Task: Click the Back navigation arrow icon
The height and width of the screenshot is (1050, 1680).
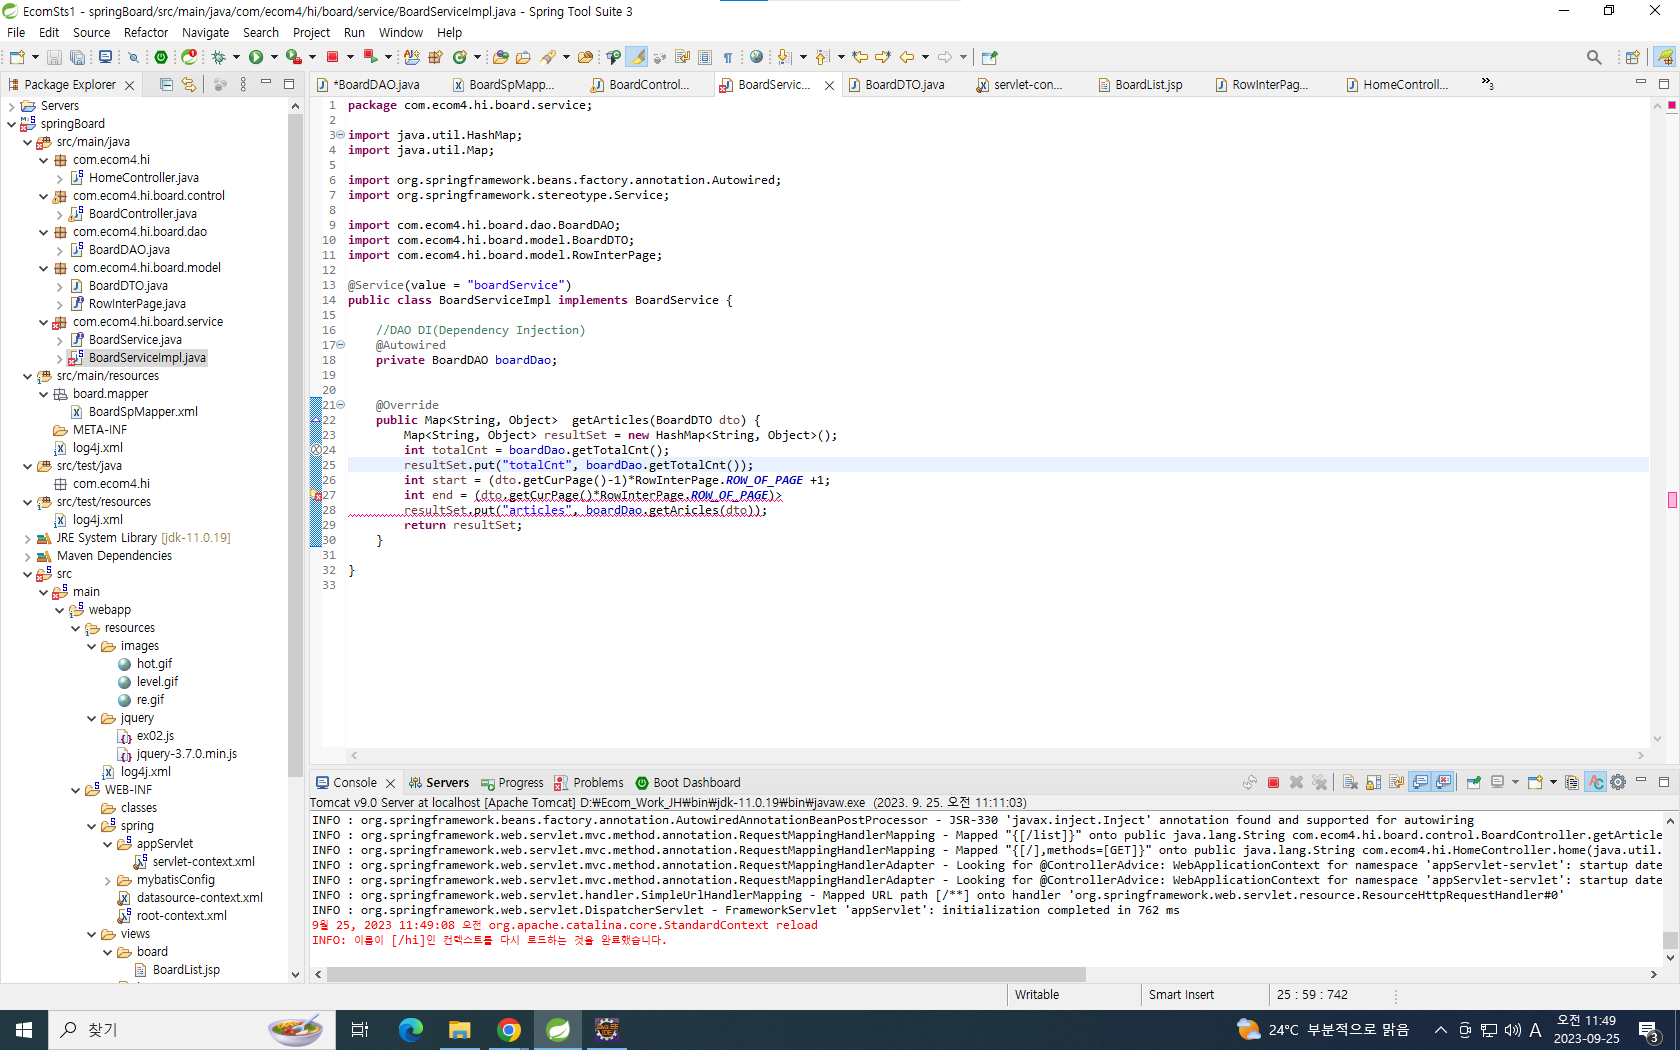Action: 906,57
